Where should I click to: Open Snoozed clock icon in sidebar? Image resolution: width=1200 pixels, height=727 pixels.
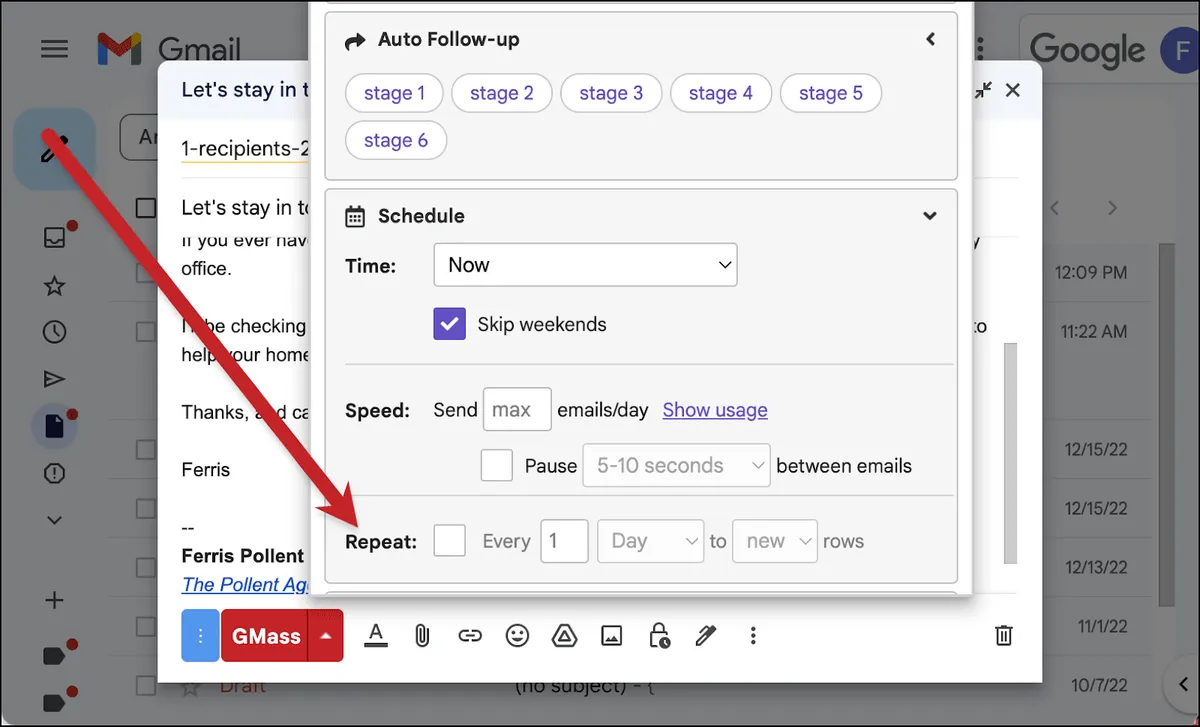(55, 332)
